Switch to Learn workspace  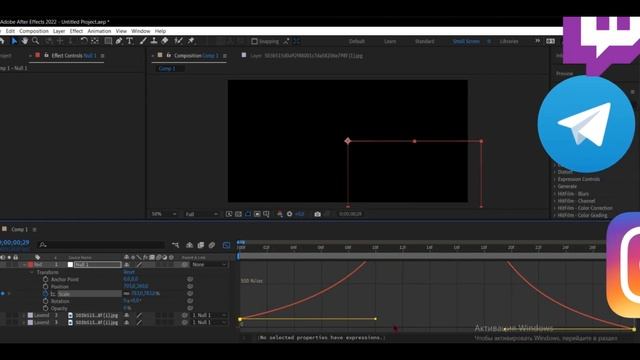pos(390,41)
